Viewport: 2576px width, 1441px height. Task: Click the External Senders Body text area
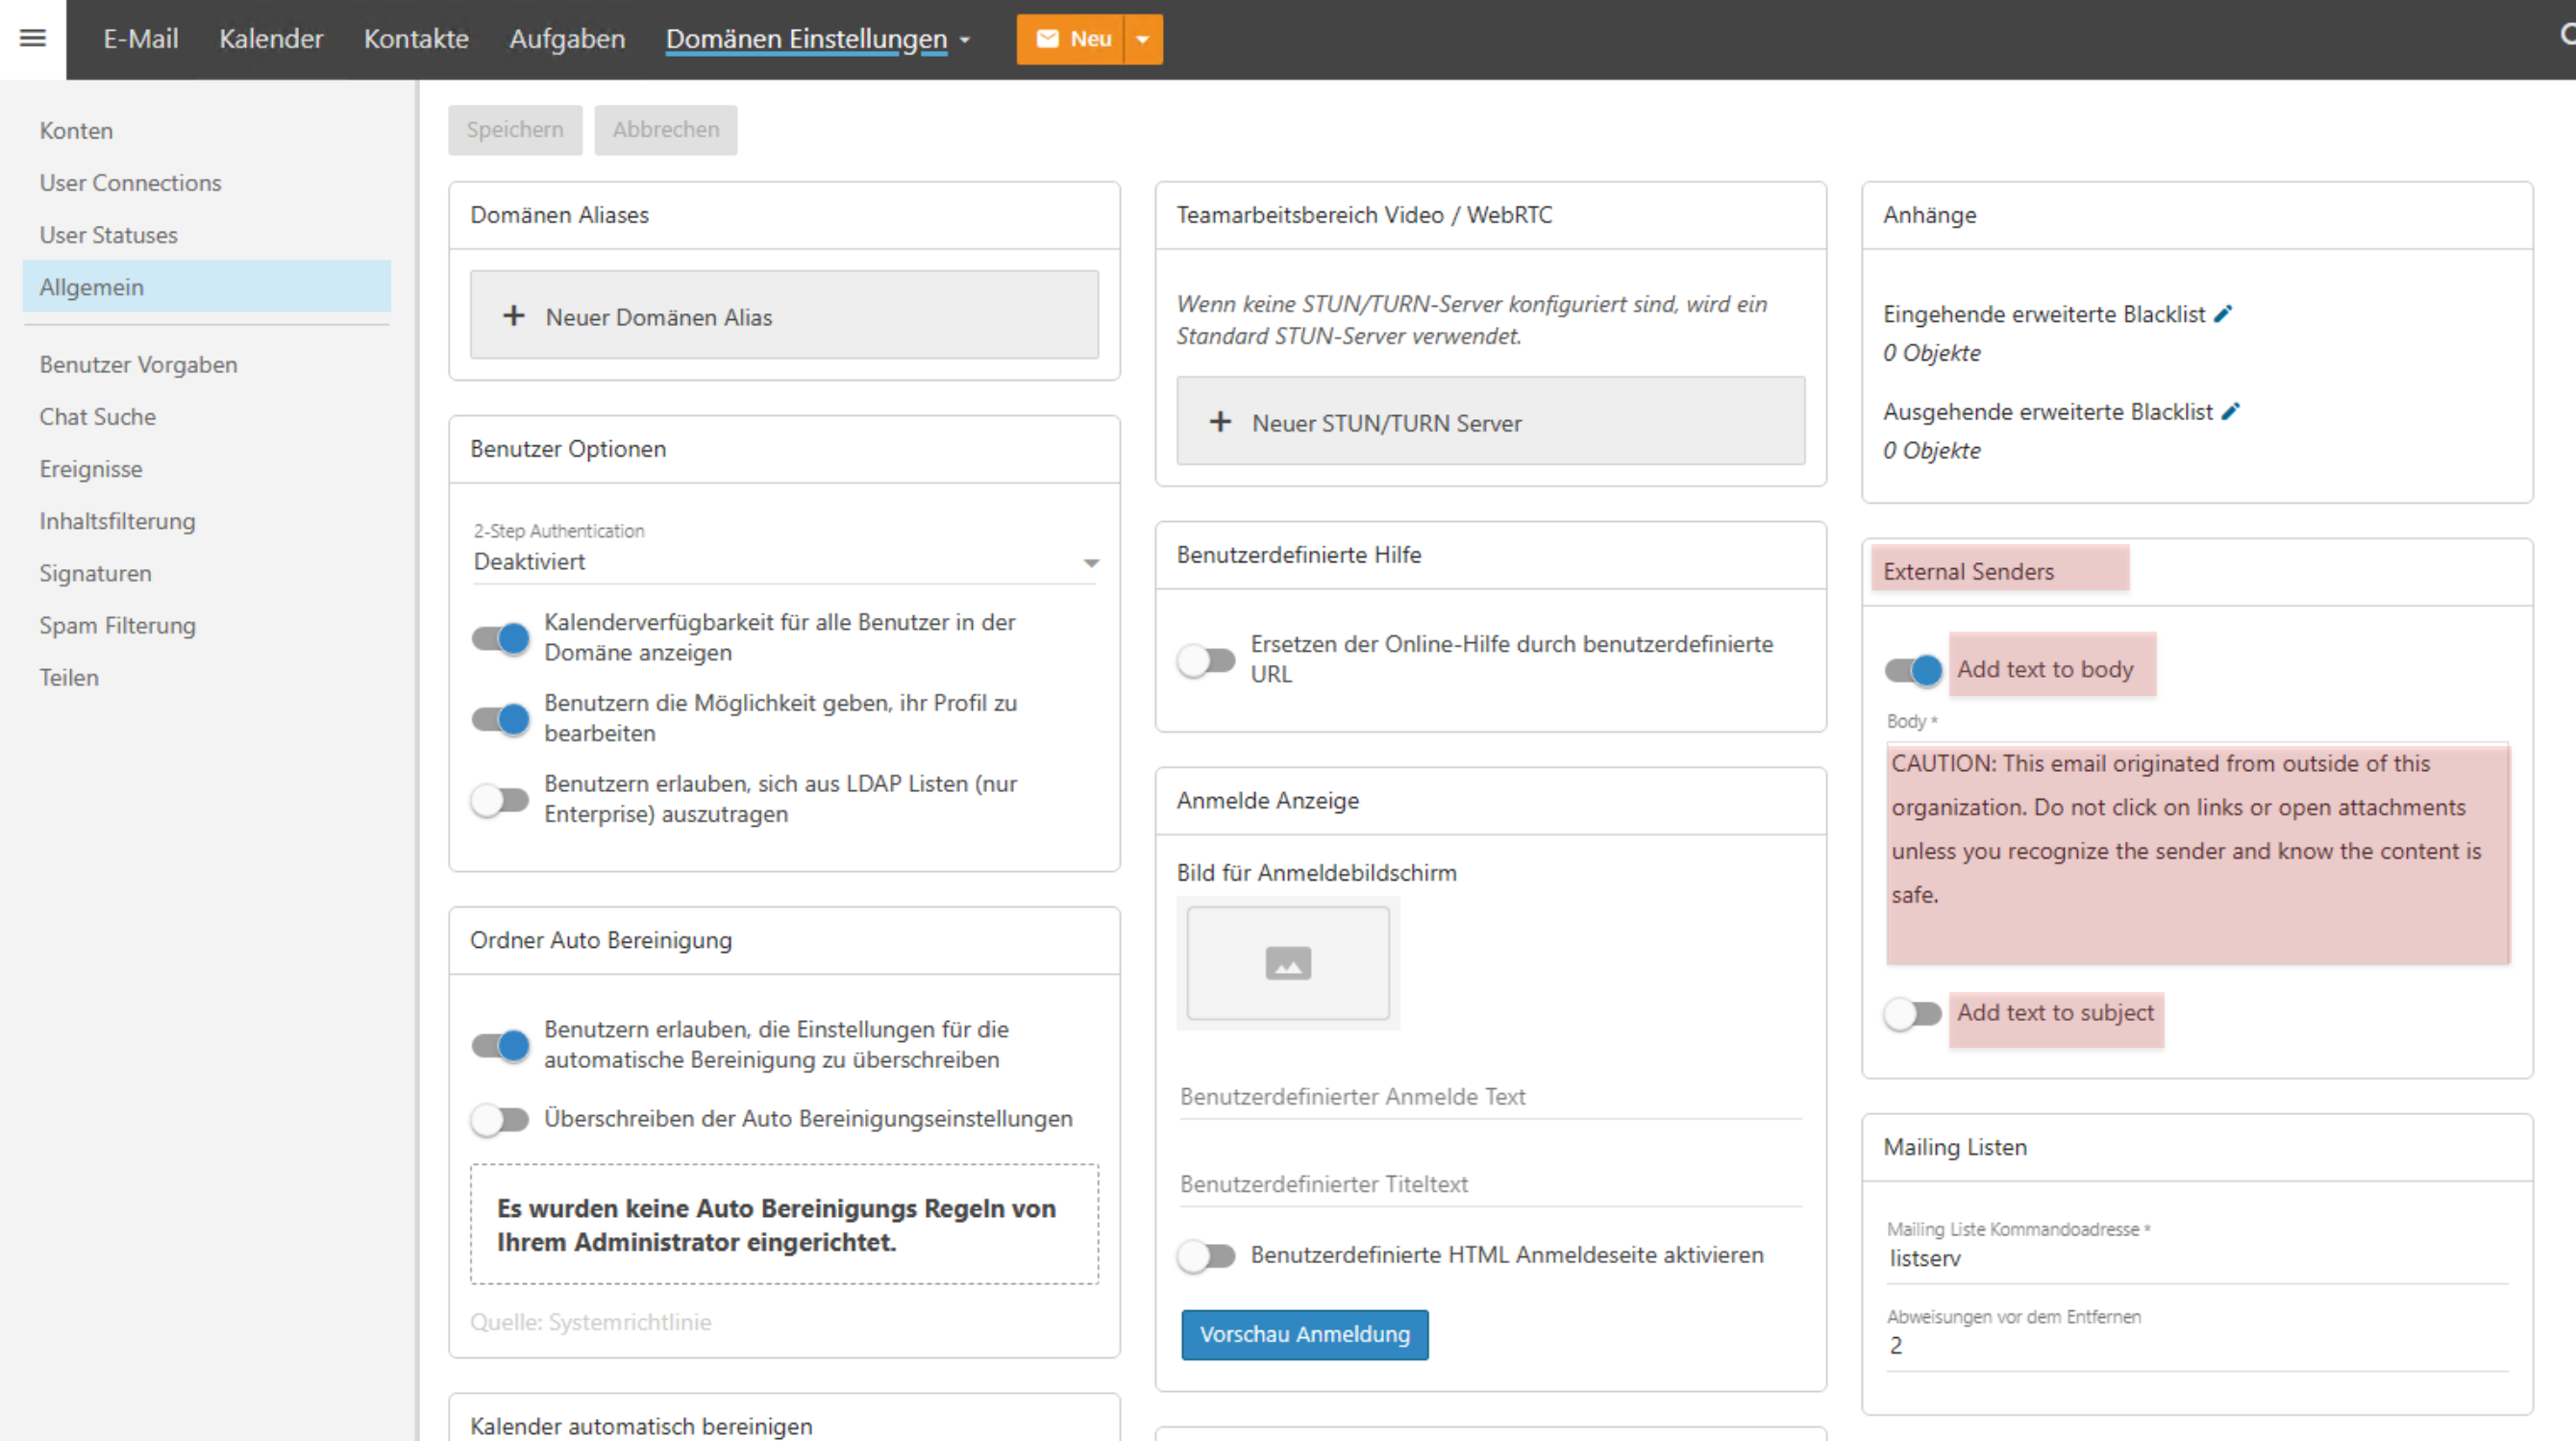coord(2198,854)
